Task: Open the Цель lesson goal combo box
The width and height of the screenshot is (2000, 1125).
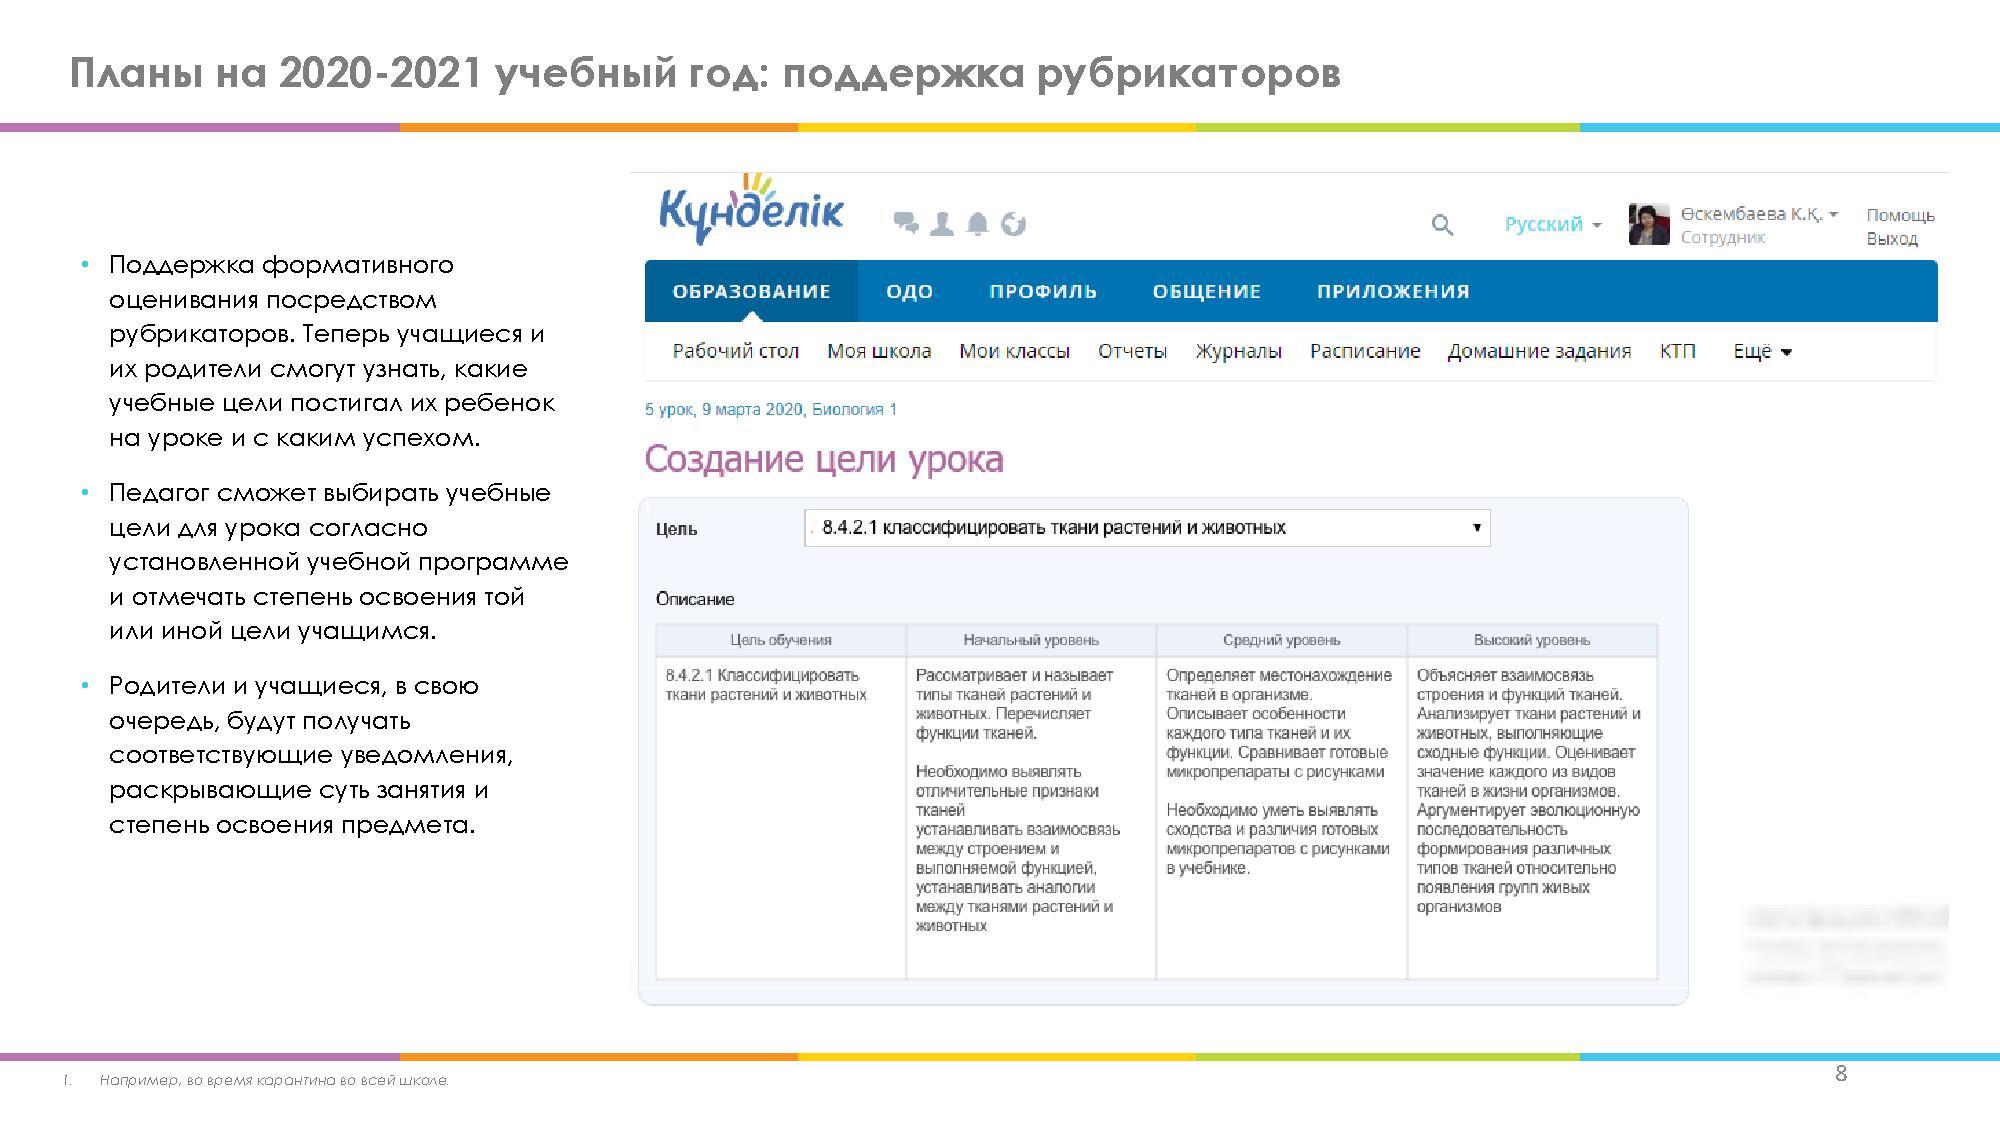Action: (x=1147, y=527)
